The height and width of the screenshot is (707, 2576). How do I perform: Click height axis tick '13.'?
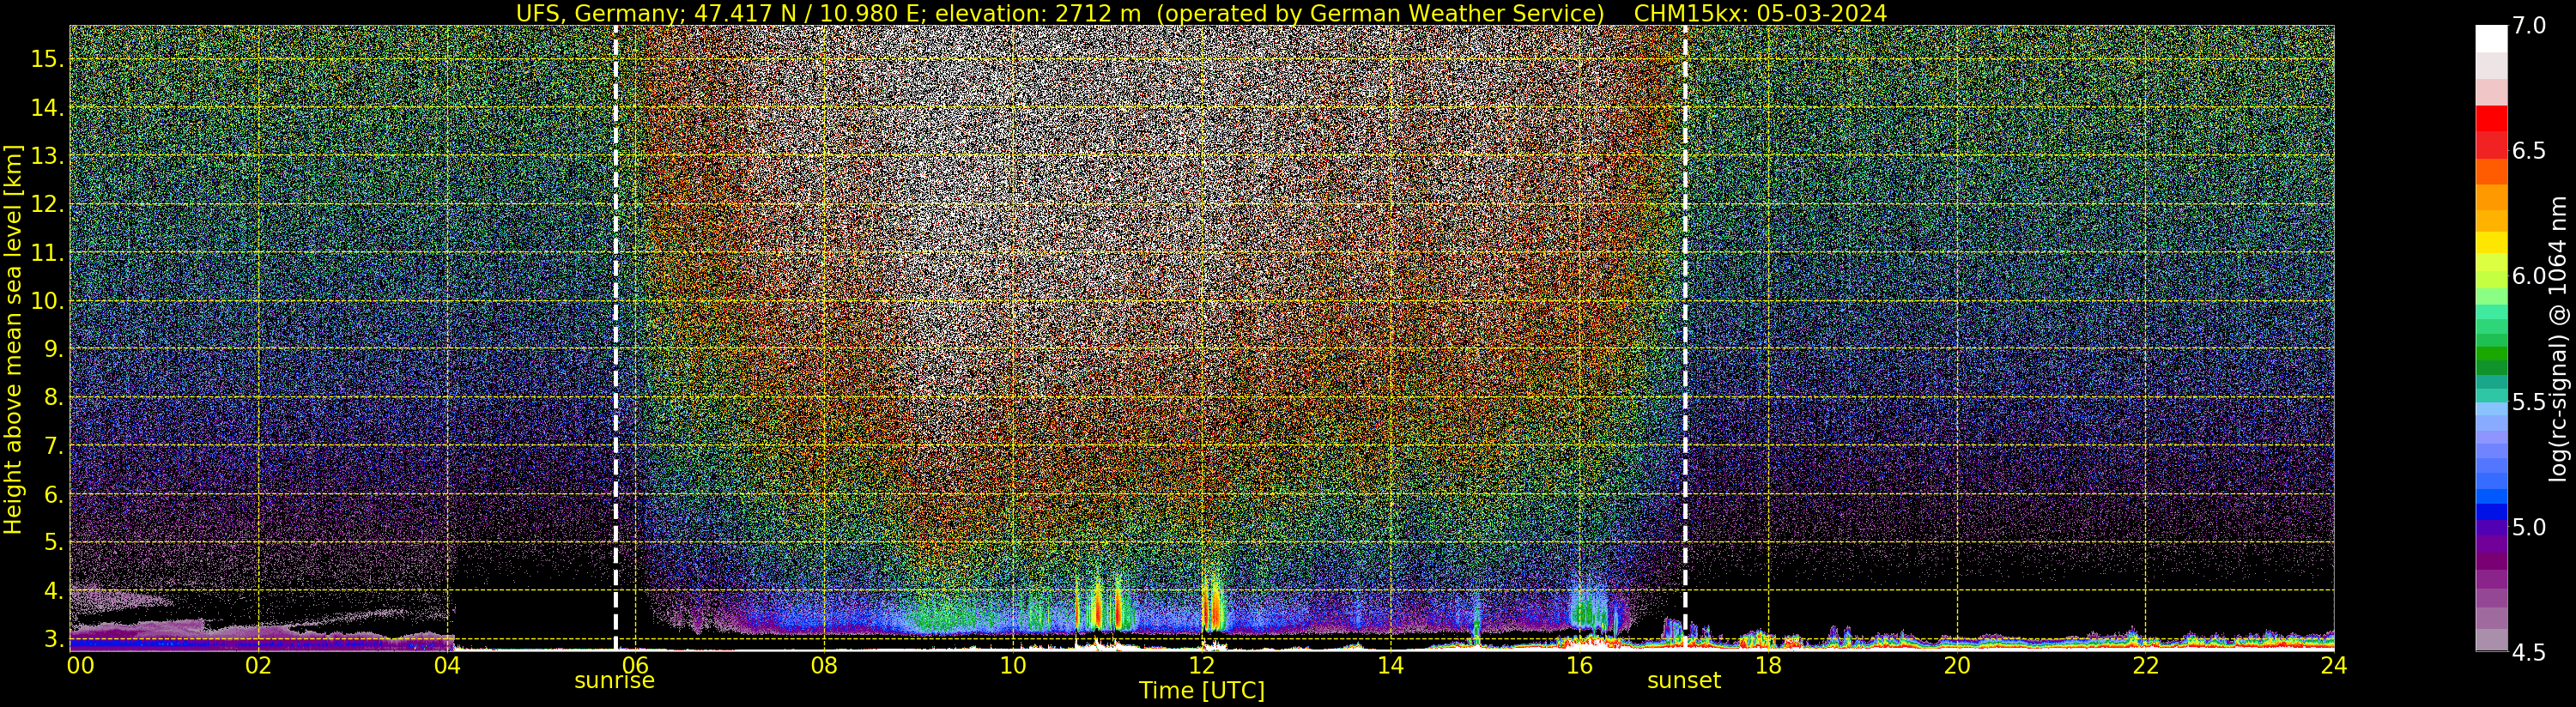click(x=47, y=156)
